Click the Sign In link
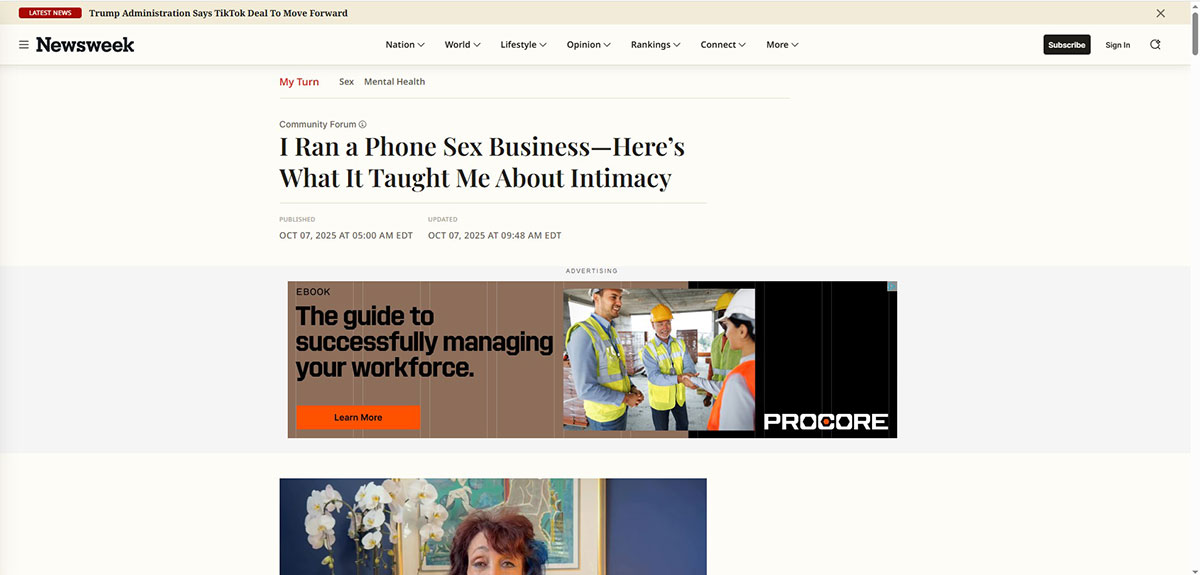 coord(1117,45)
